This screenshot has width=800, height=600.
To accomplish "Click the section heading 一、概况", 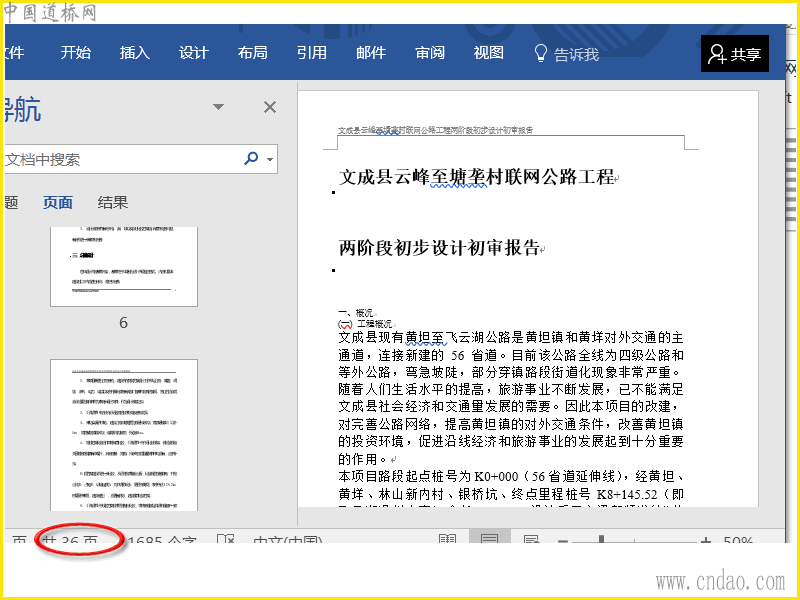I will tap(356, 312).
